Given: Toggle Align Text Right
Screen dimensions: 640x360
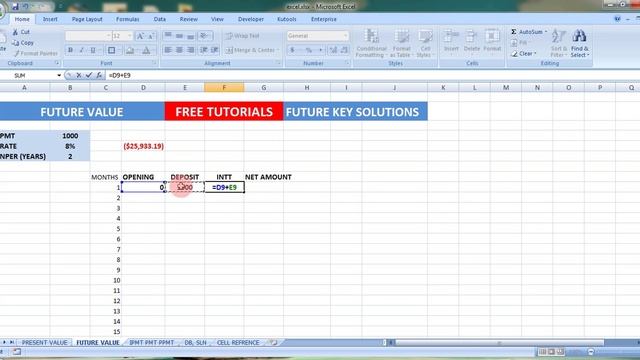Looking at the screenshot, I should coord(191,50).
